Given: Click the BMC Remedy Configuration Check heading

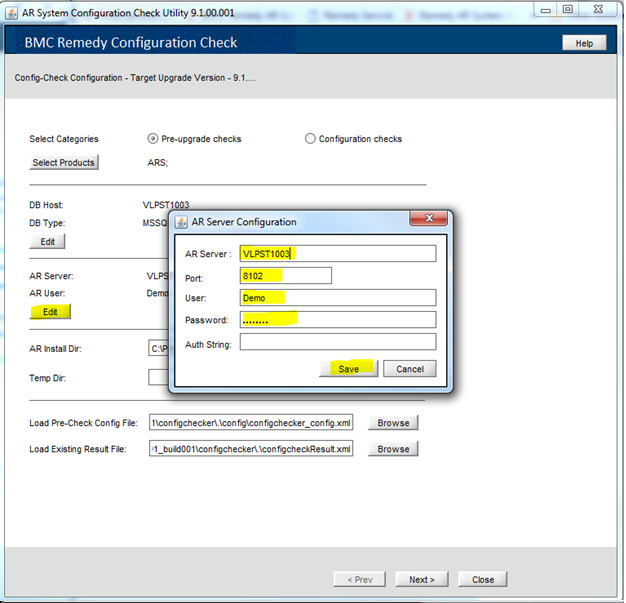Looking at the screenshot, I should pyautogui.click(x=131, y=42).
